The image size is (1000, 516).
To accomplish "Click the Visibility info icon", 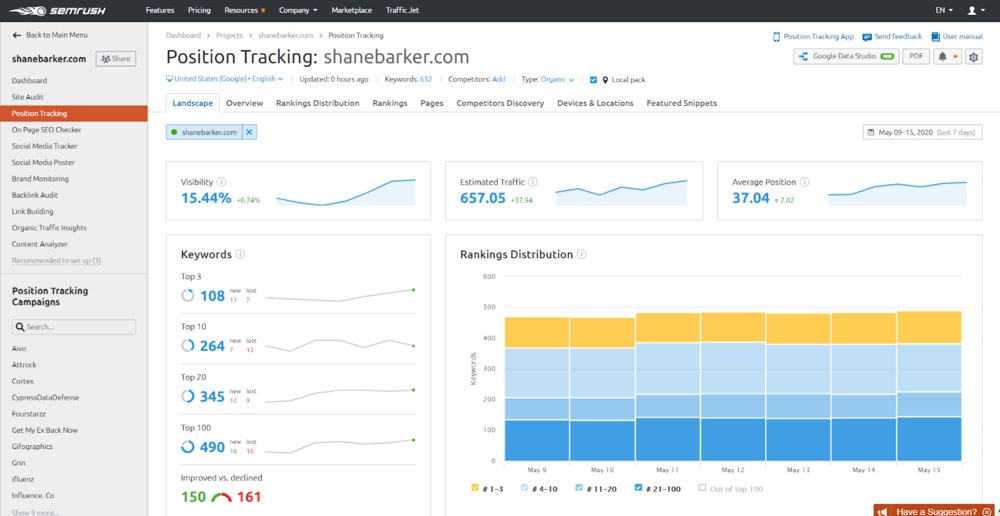I will click(x=221, y=182).
